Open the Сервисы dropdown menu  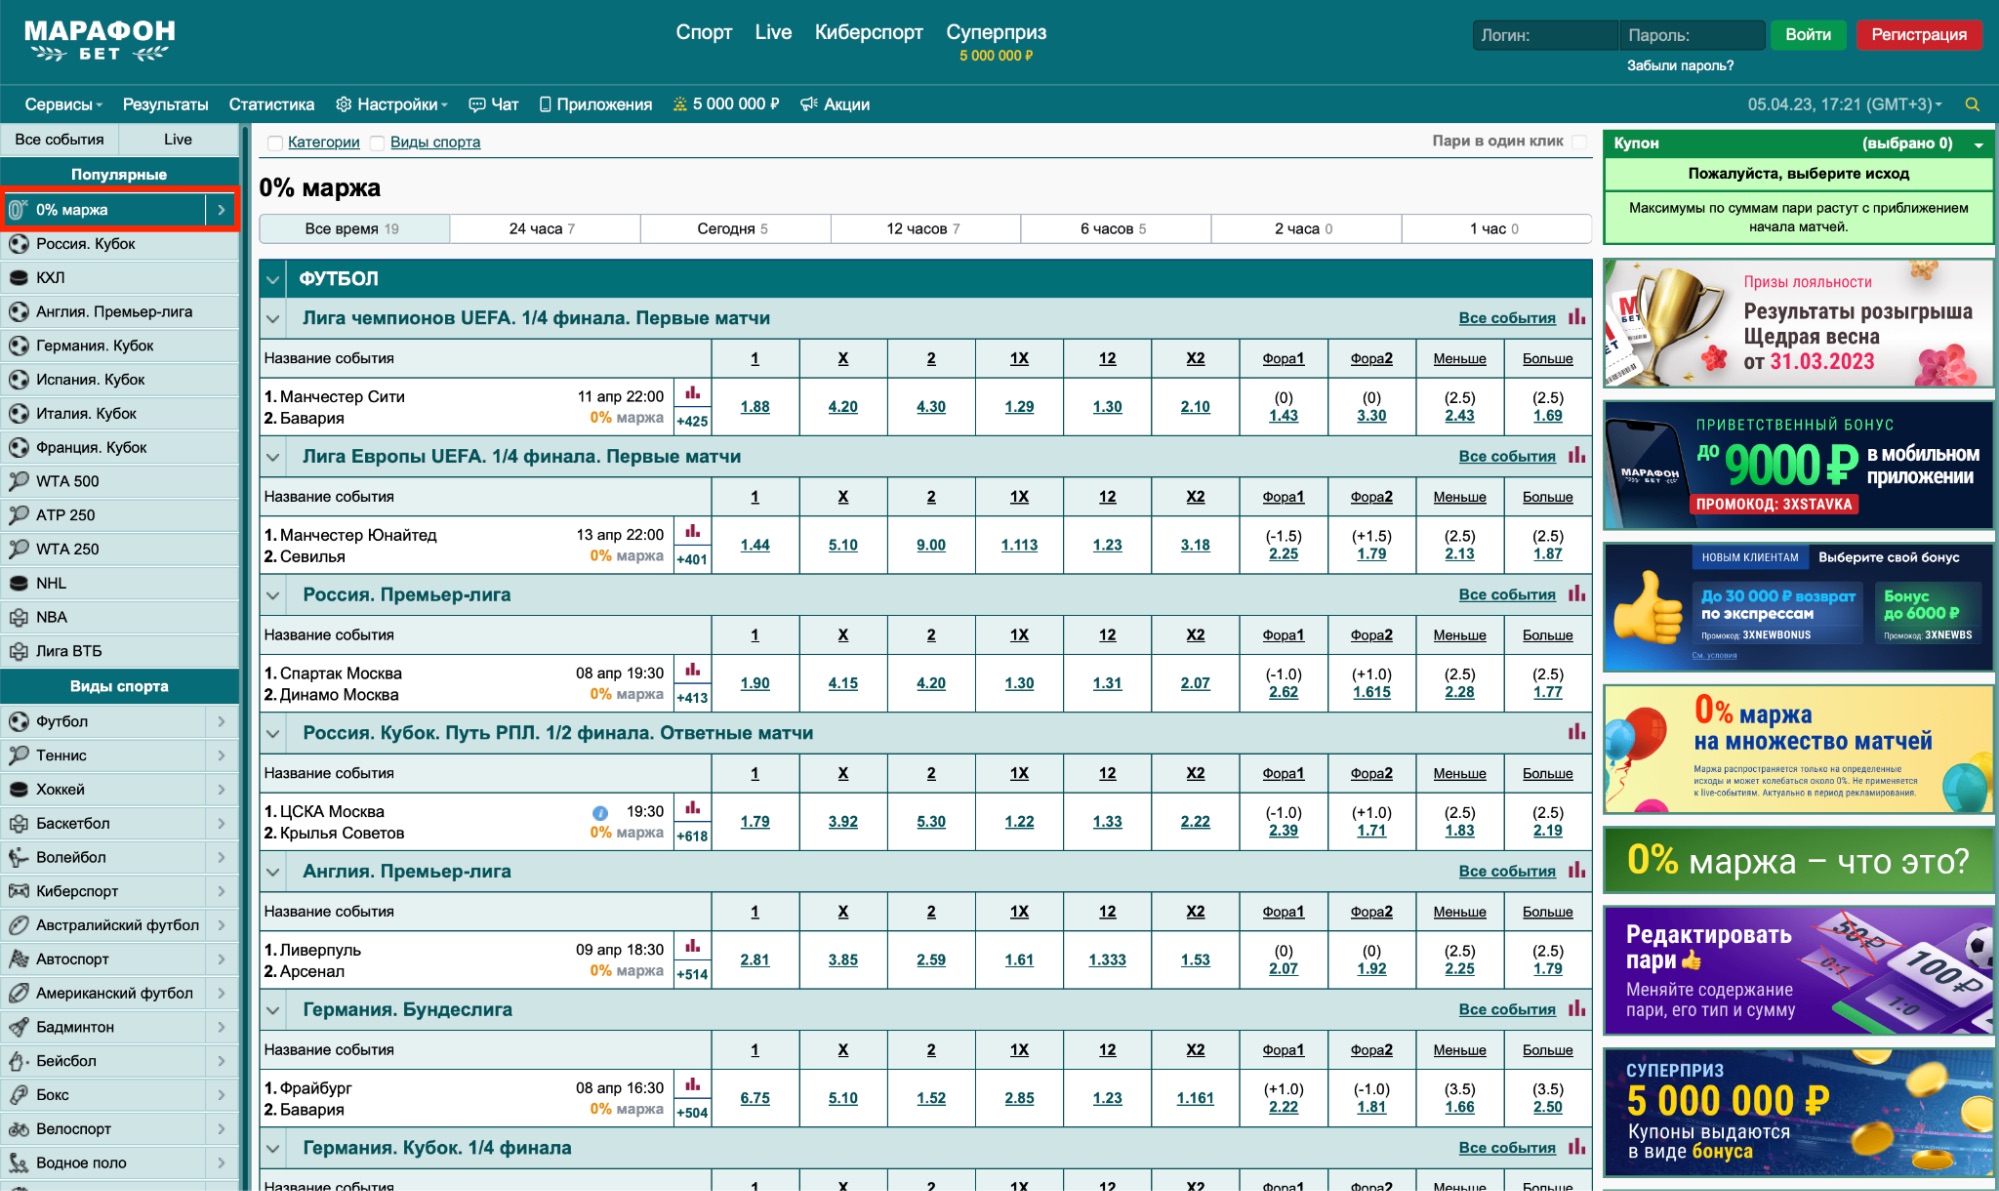(x=63, y=104)
